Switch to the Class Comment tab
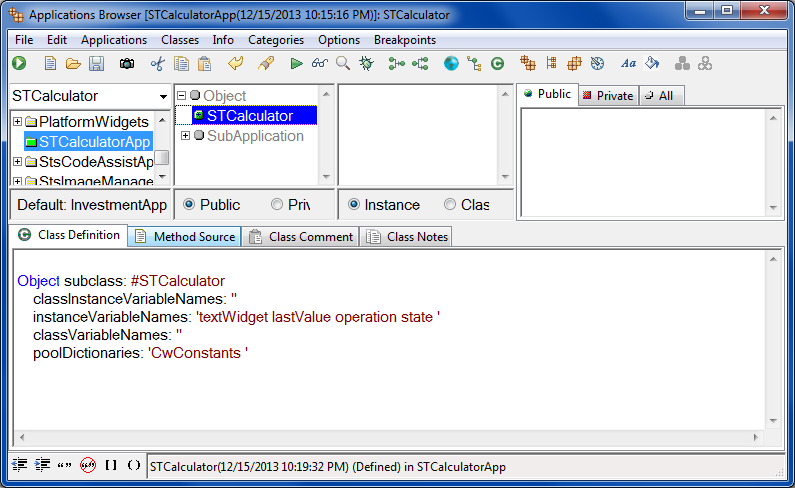 point(301,237)
